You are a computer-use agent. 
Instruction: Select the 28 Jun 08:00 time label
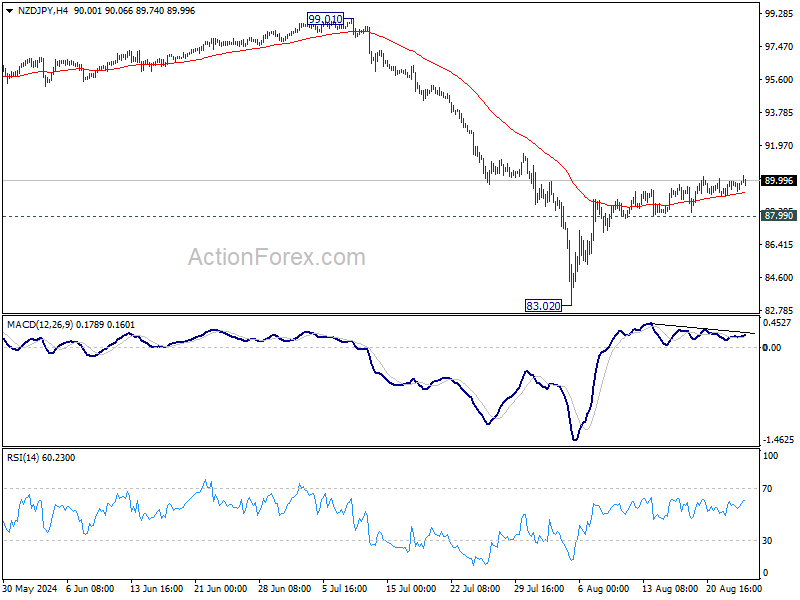tap(285, 589)
